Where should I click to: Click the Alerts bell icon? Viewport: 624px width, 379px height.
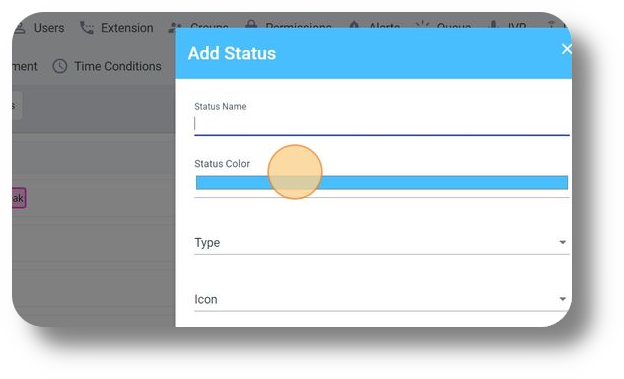pos(354,25)
